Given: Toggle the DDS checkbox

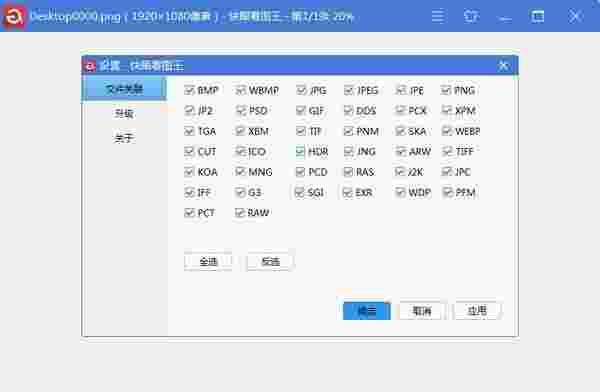Looking at the screenshot, I should [x=349, y=111].
